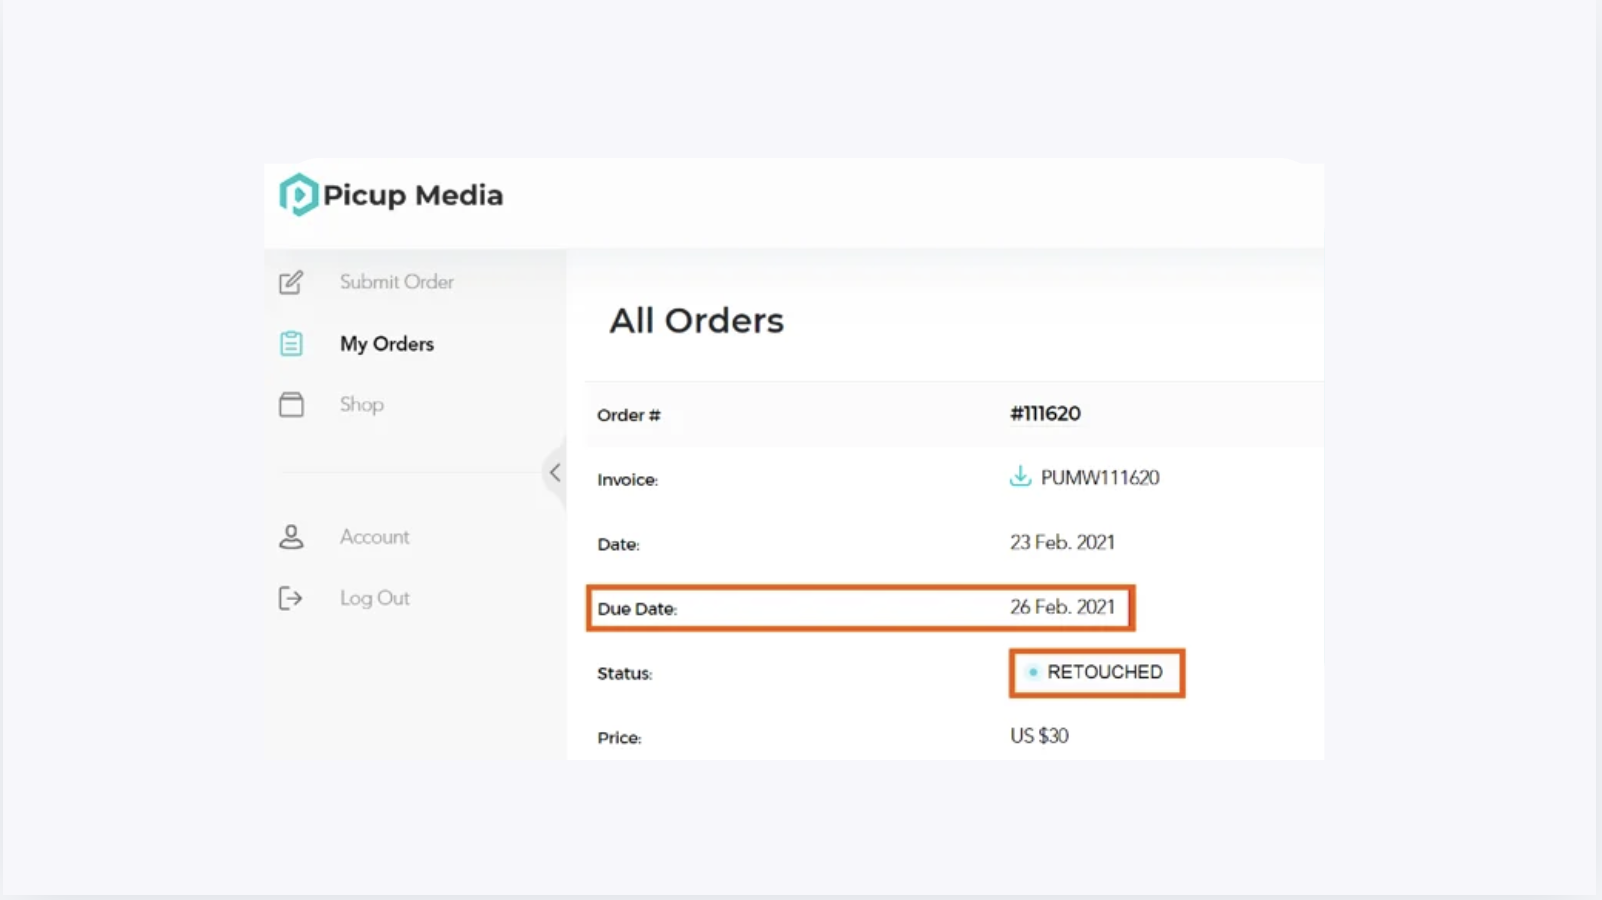This screenshot has height=900, width=1602.
Task: Collapse the sidebar with the chevron arrow
Action: click(x=555, y=472)
